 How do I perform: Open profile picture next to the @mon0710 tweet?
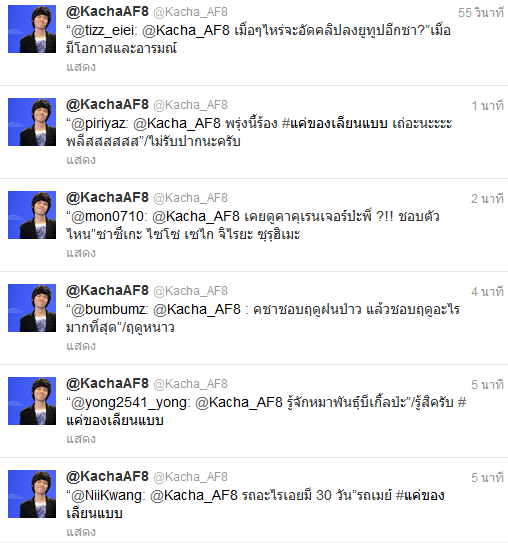(x=32, y=215)
